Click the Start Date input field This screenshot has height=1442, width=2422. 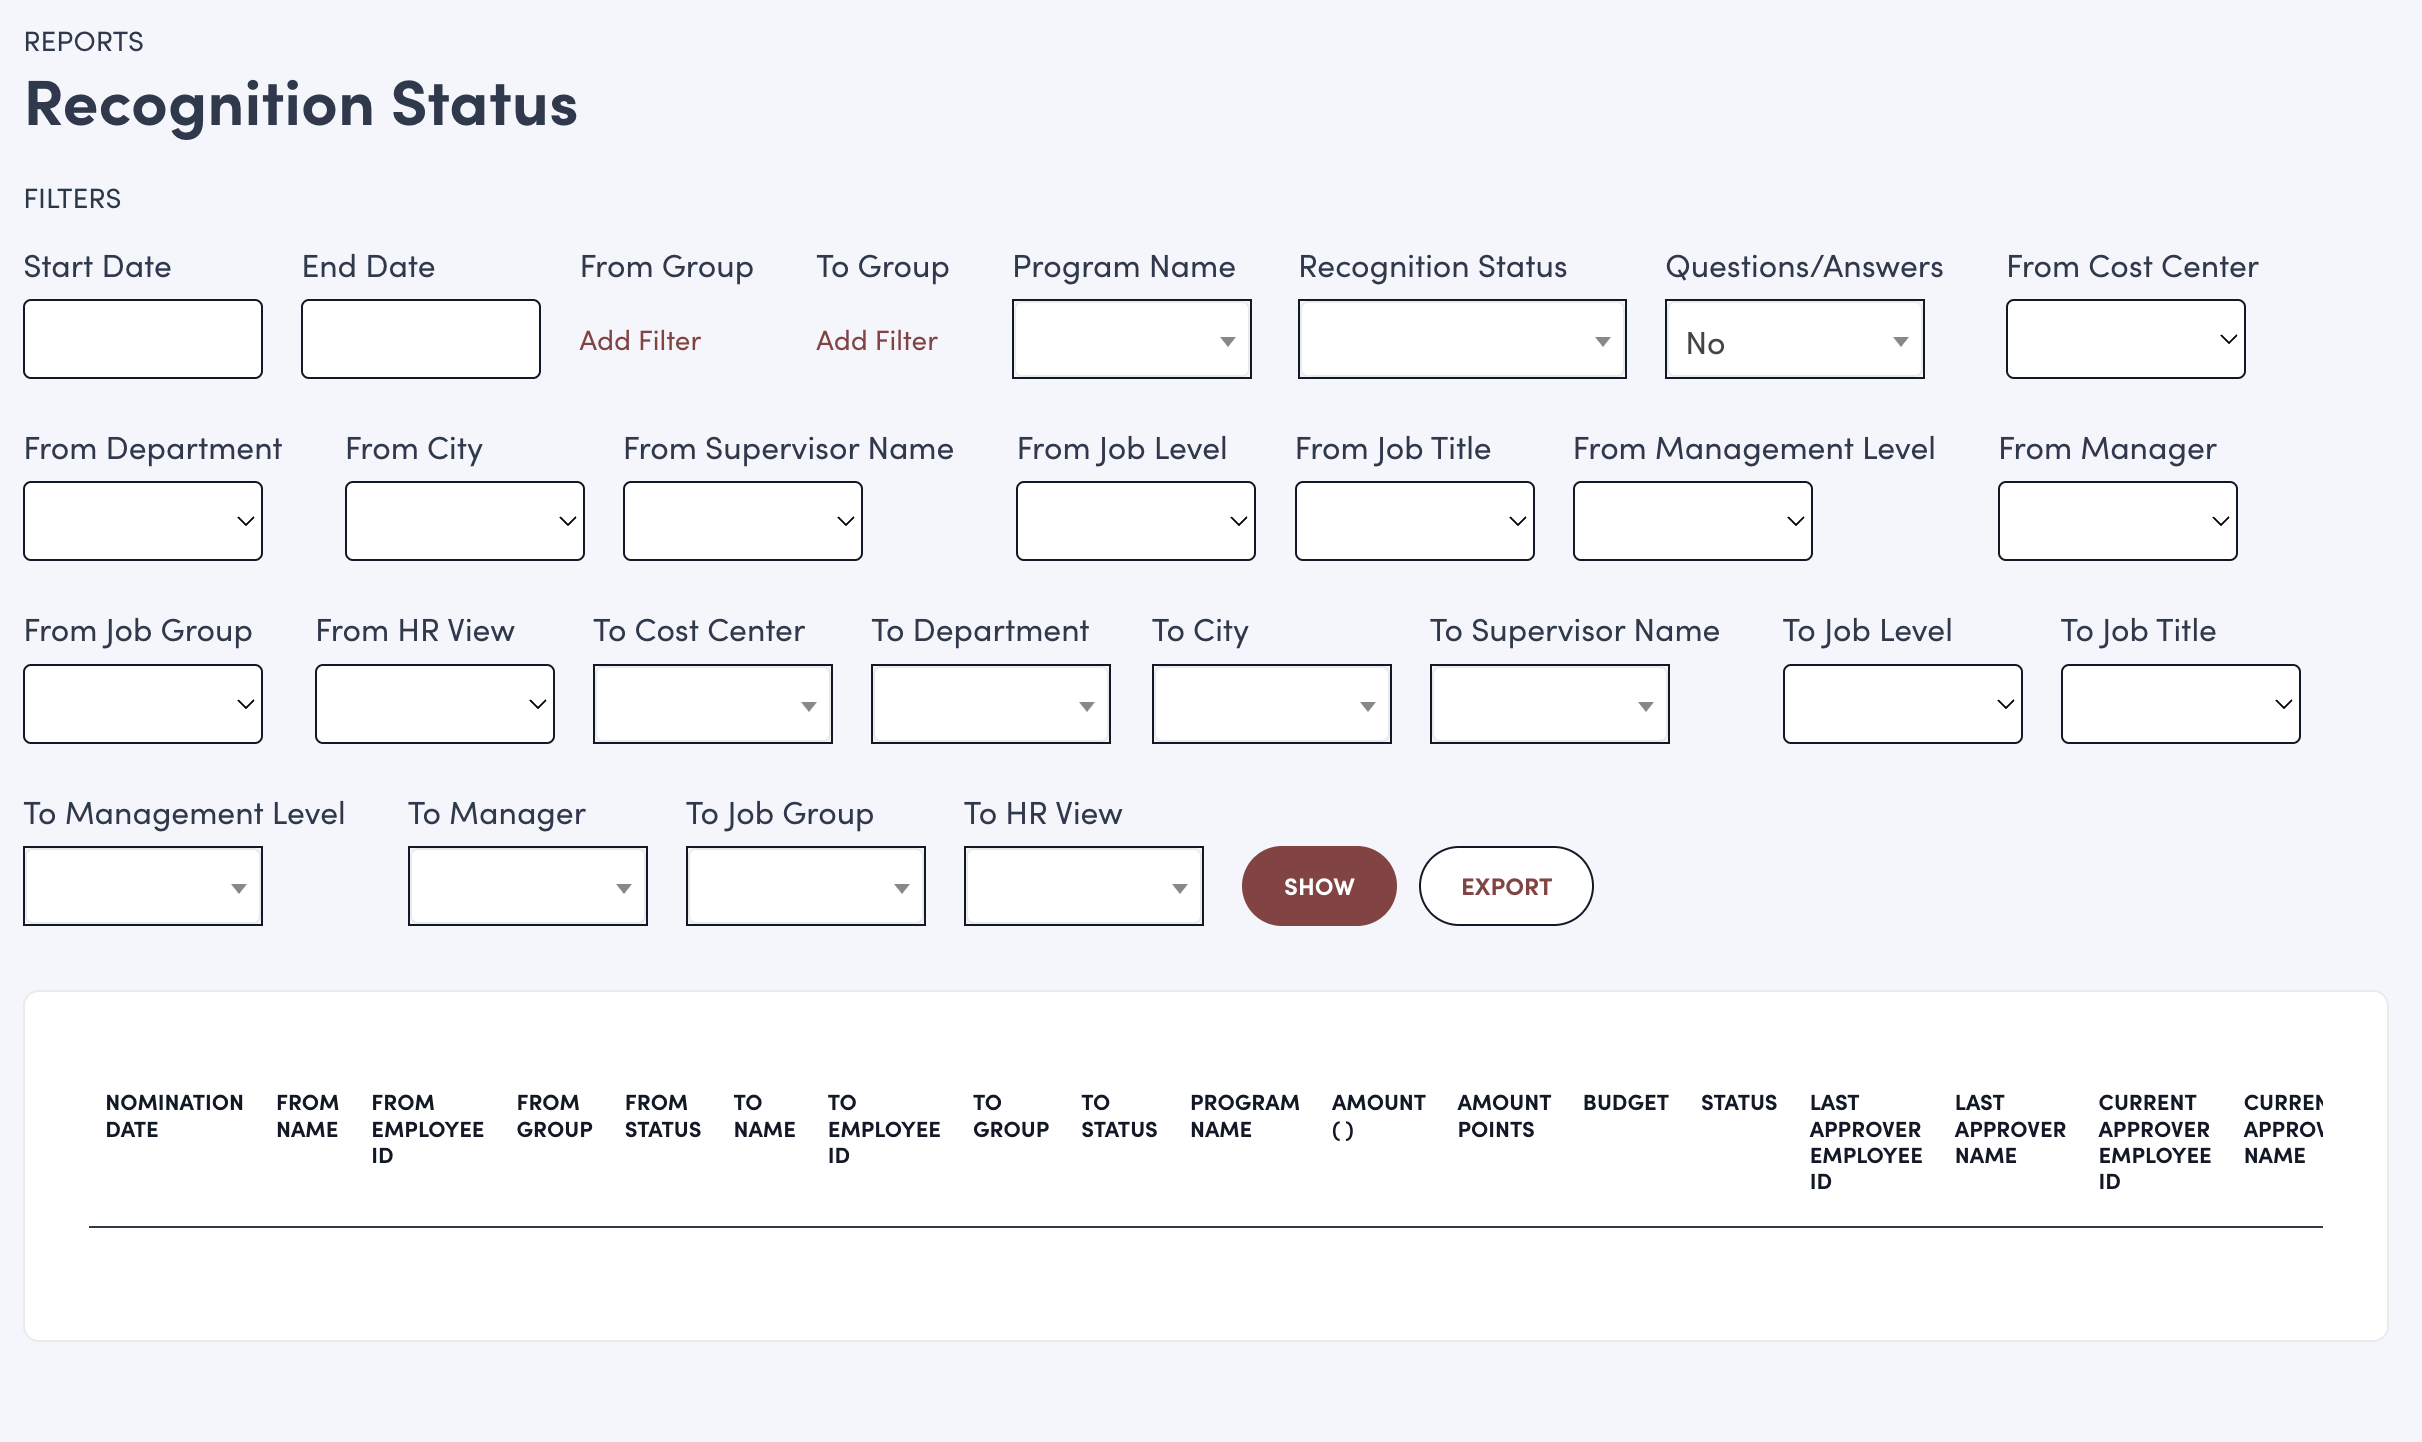[x=143, y=339]
